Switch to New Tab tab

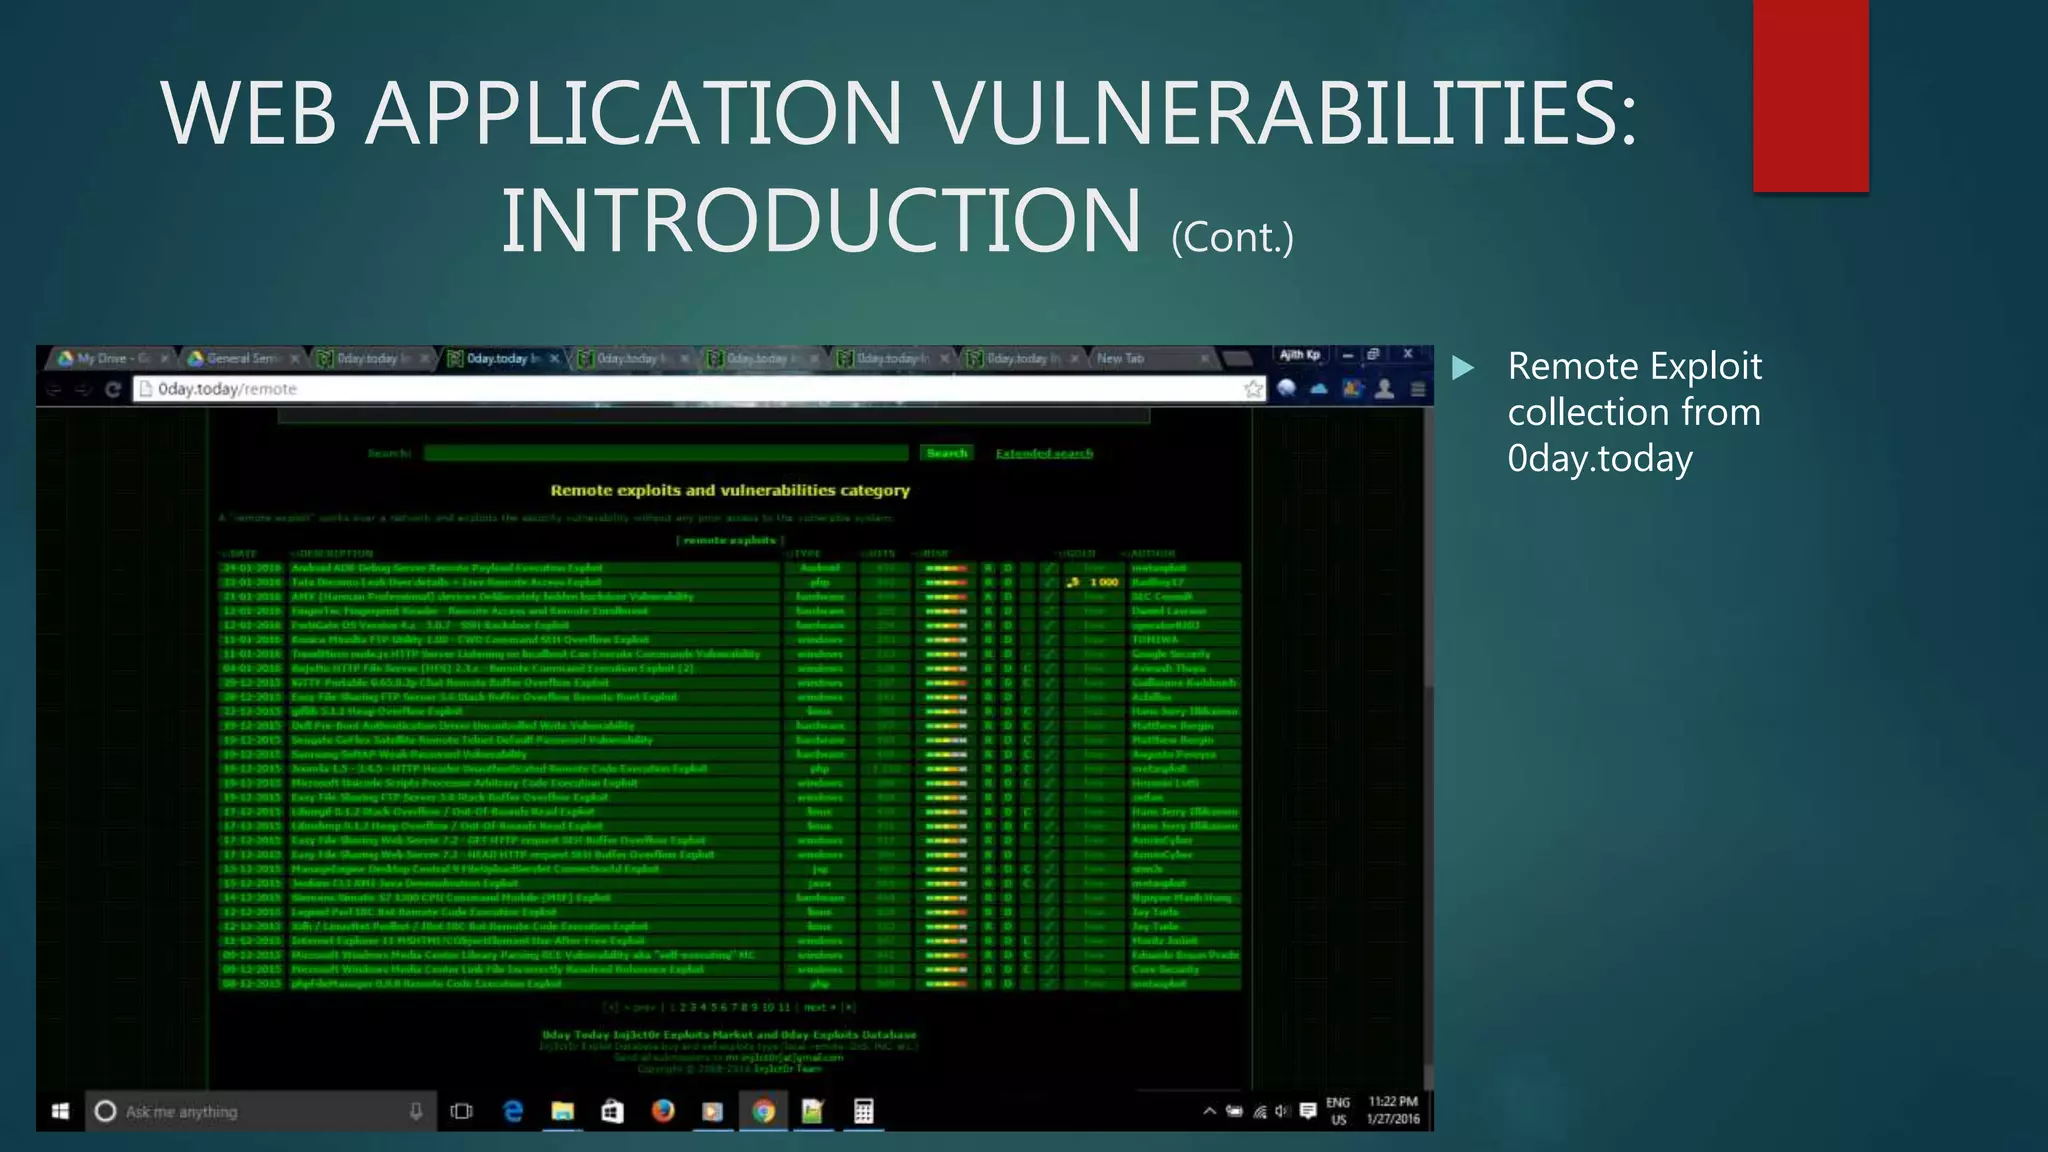pyautogui.click(x=1150, y=358)
